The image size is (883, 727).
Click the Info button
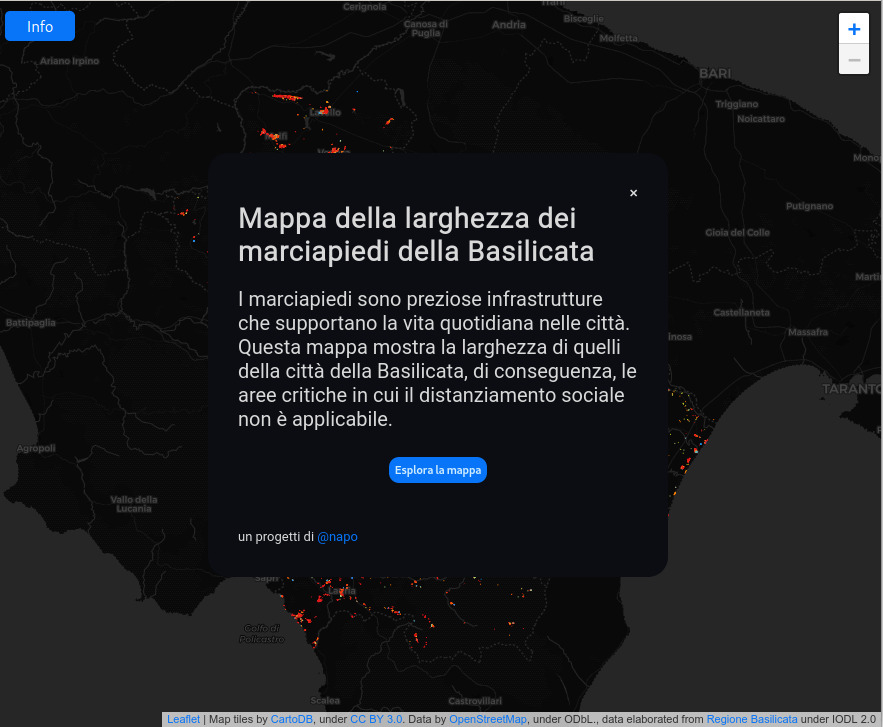point(40,26)
